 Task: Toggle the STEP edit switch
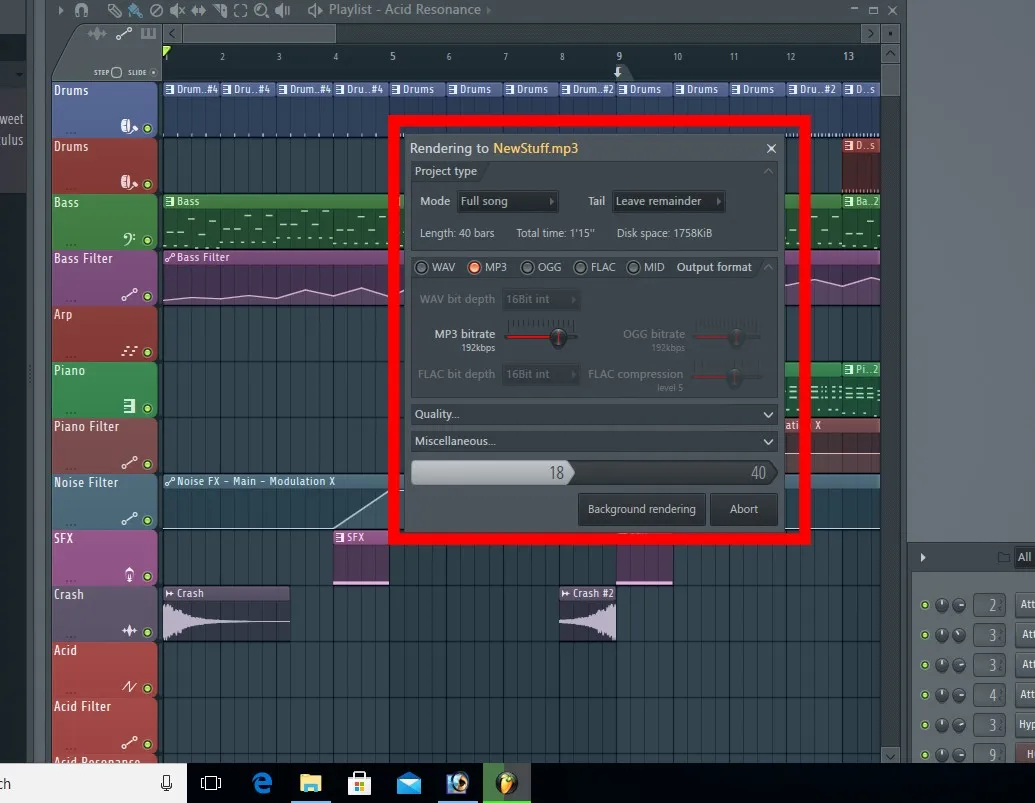click(116, 73)
